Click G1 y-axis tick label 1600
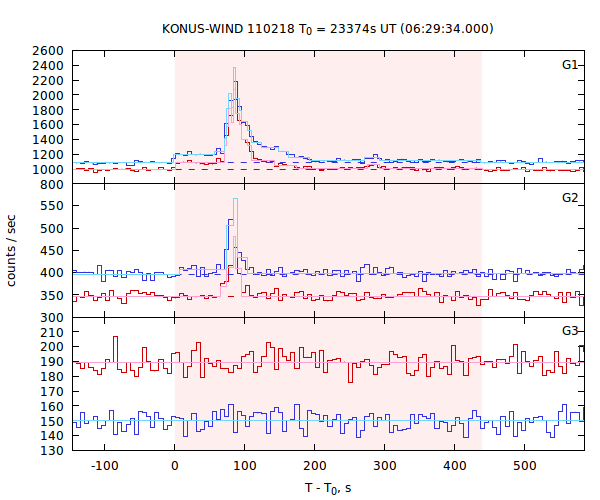The image size is (600, 500). 48,125
